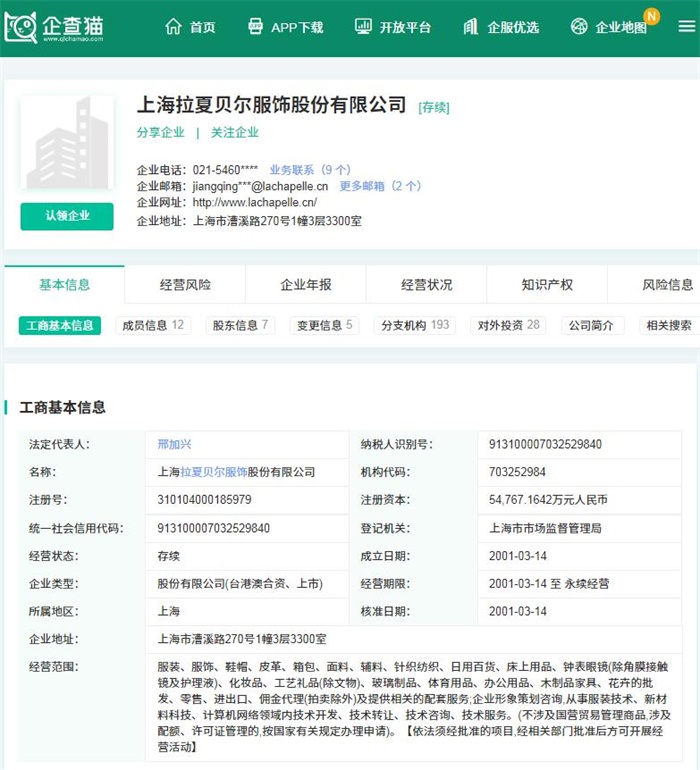This screenshot has height=770, width=700.
Task: Click company phone 021-5460****
Action: (225, 170)
